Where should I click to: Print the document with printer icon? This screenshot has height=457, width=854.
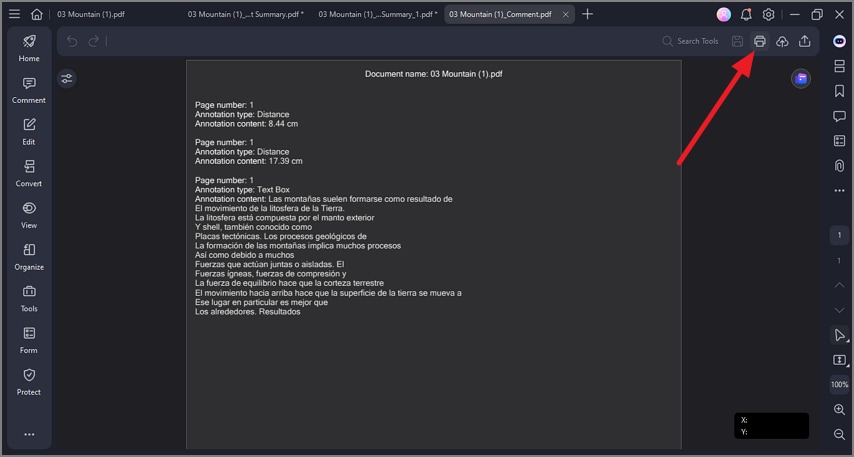coord(759,41)
